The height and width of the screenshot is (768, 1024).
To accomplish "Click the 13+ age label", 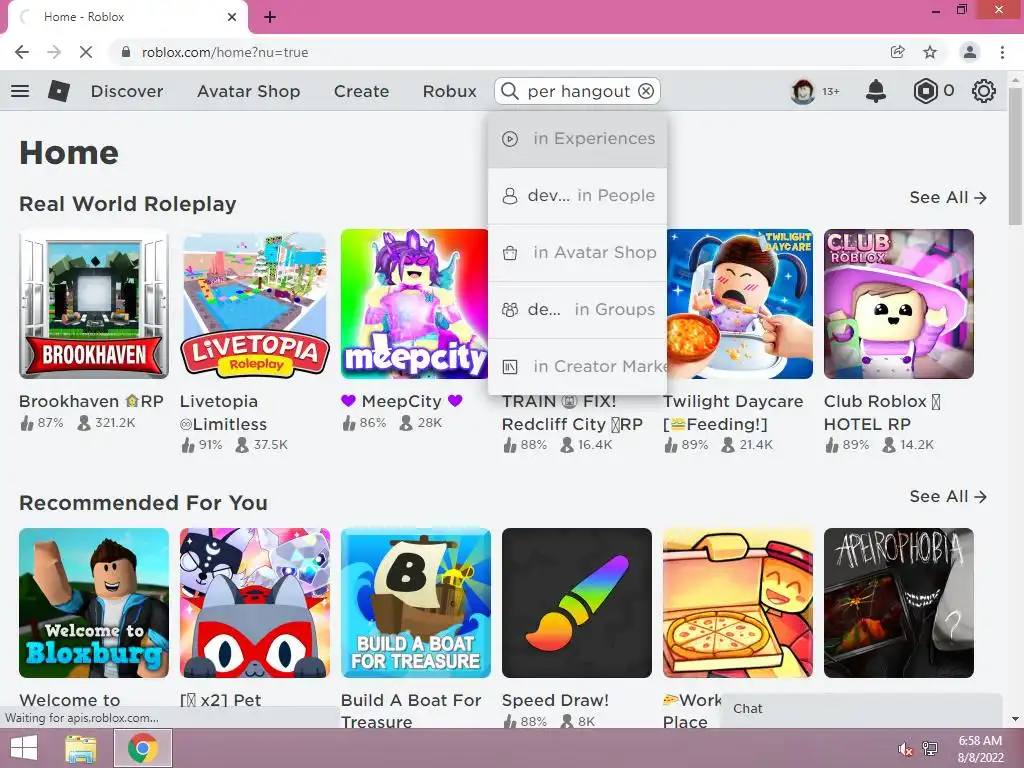I will [831, 91].
